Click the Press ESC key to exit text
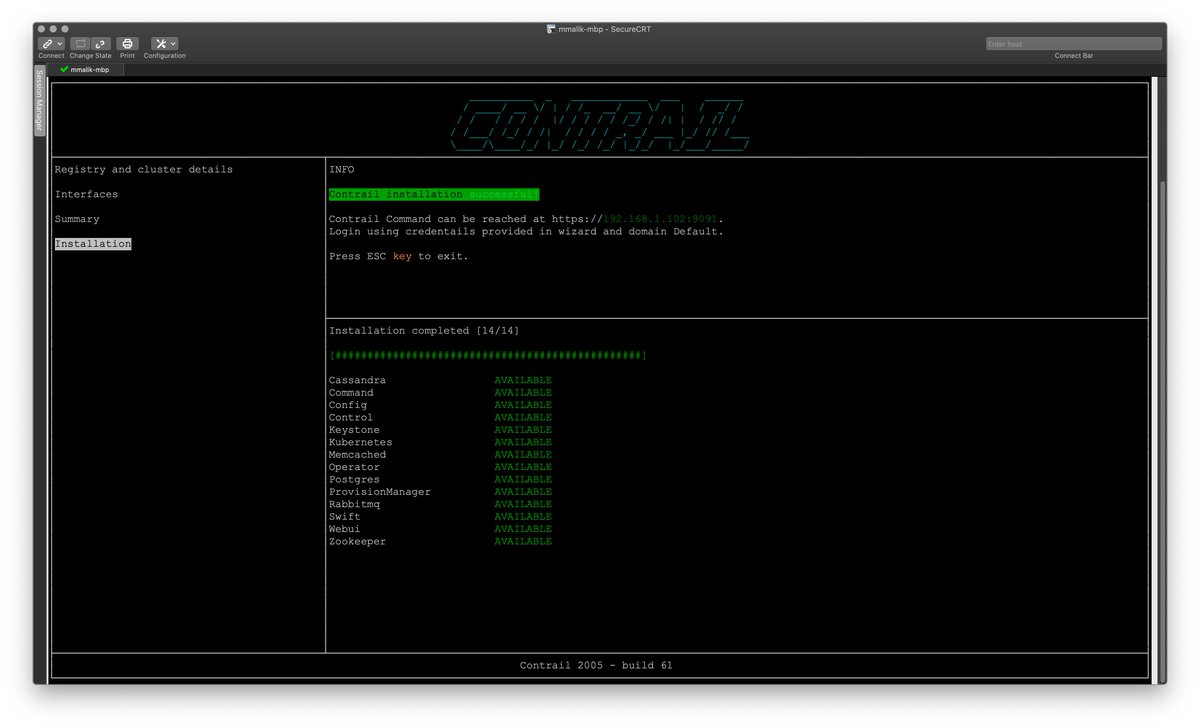 399,257
